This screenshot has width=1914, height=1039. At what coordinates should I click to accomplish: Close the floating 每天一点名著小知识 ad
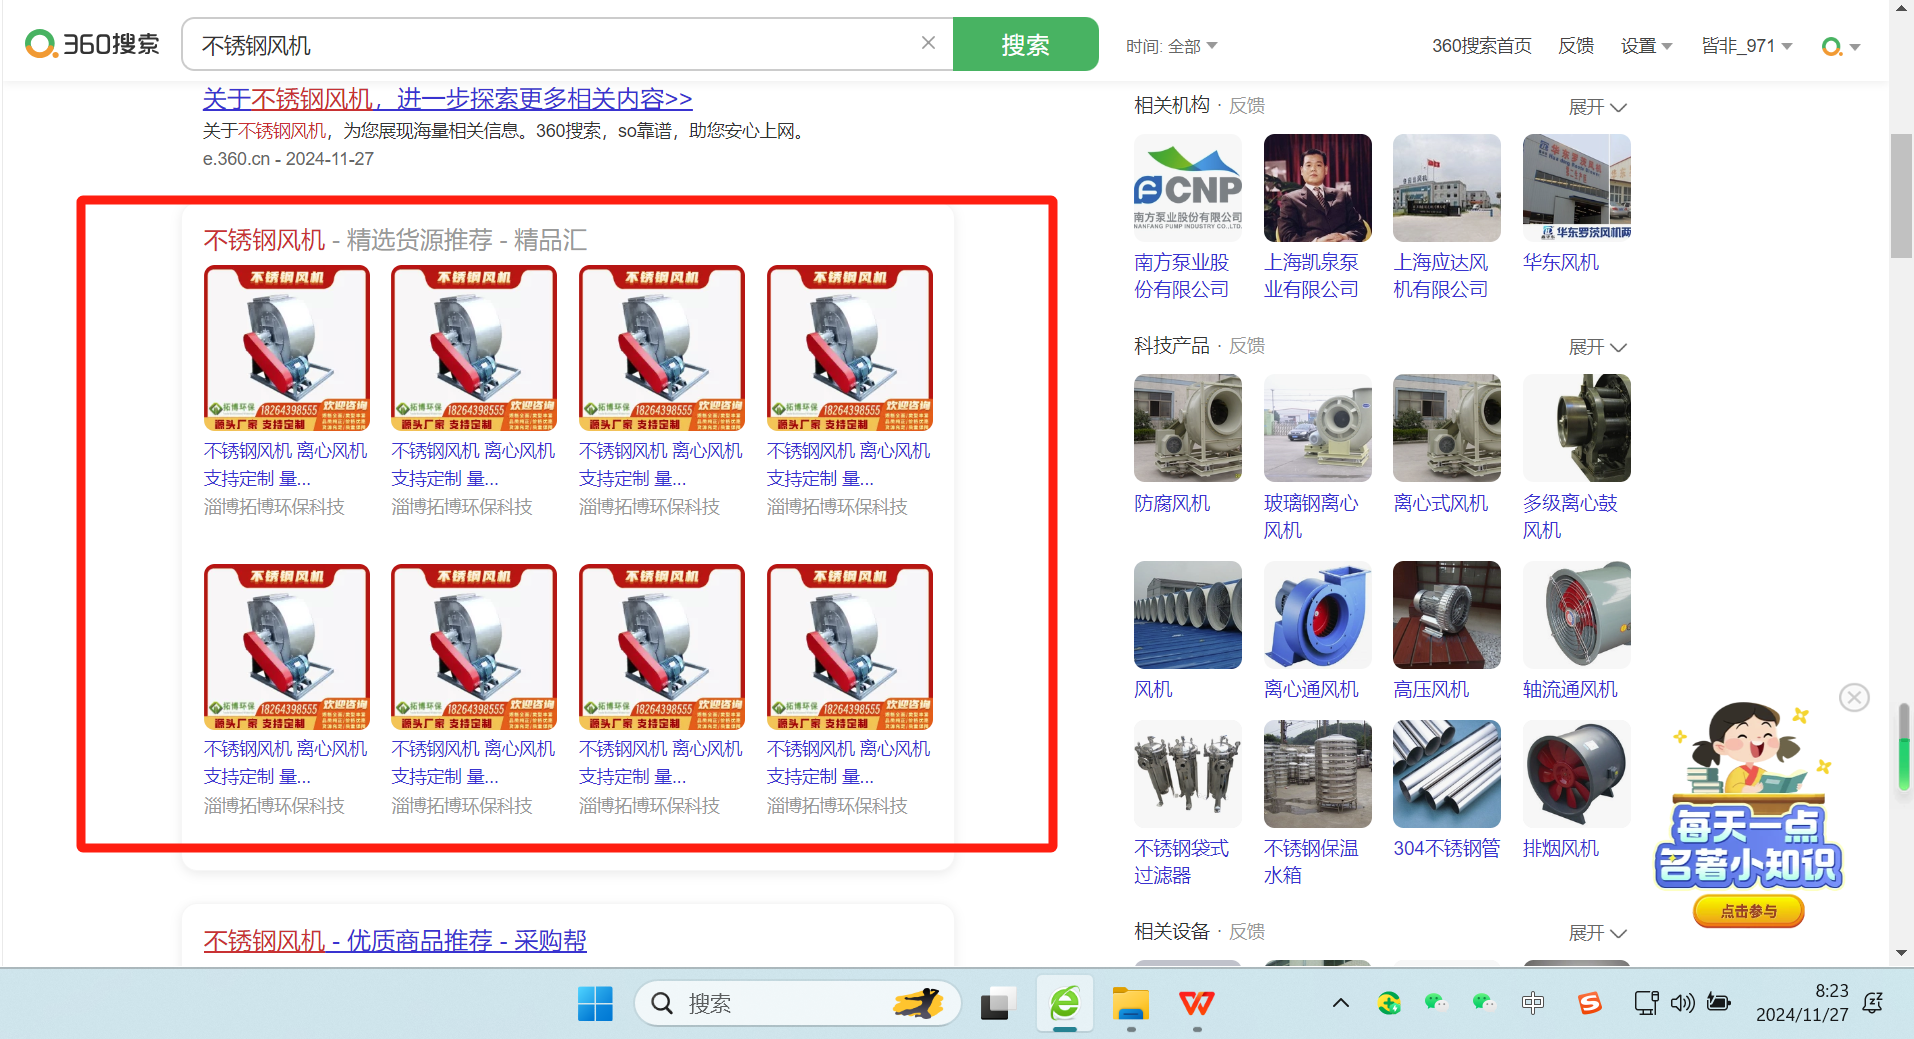point(1854,697)
